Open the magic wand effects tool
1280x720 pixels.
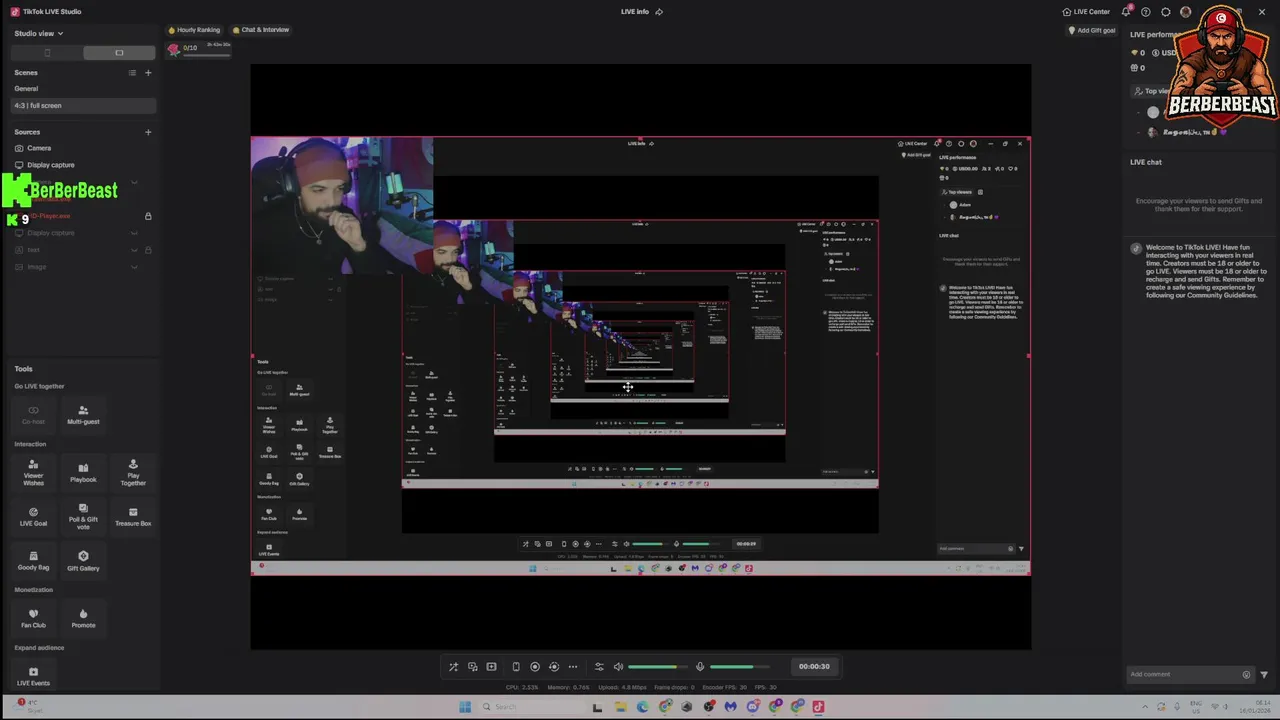453,667
